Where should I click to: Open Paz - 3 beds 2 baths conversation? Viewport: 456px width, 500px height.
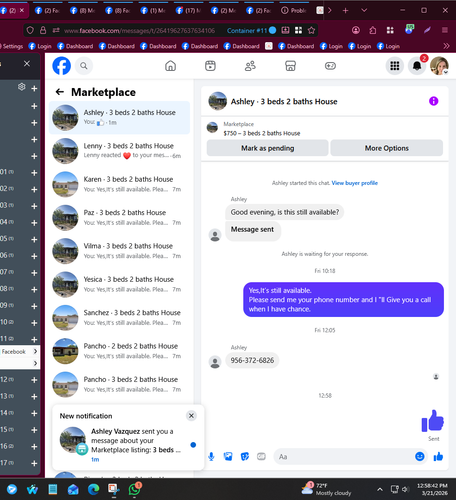[119, 217]
